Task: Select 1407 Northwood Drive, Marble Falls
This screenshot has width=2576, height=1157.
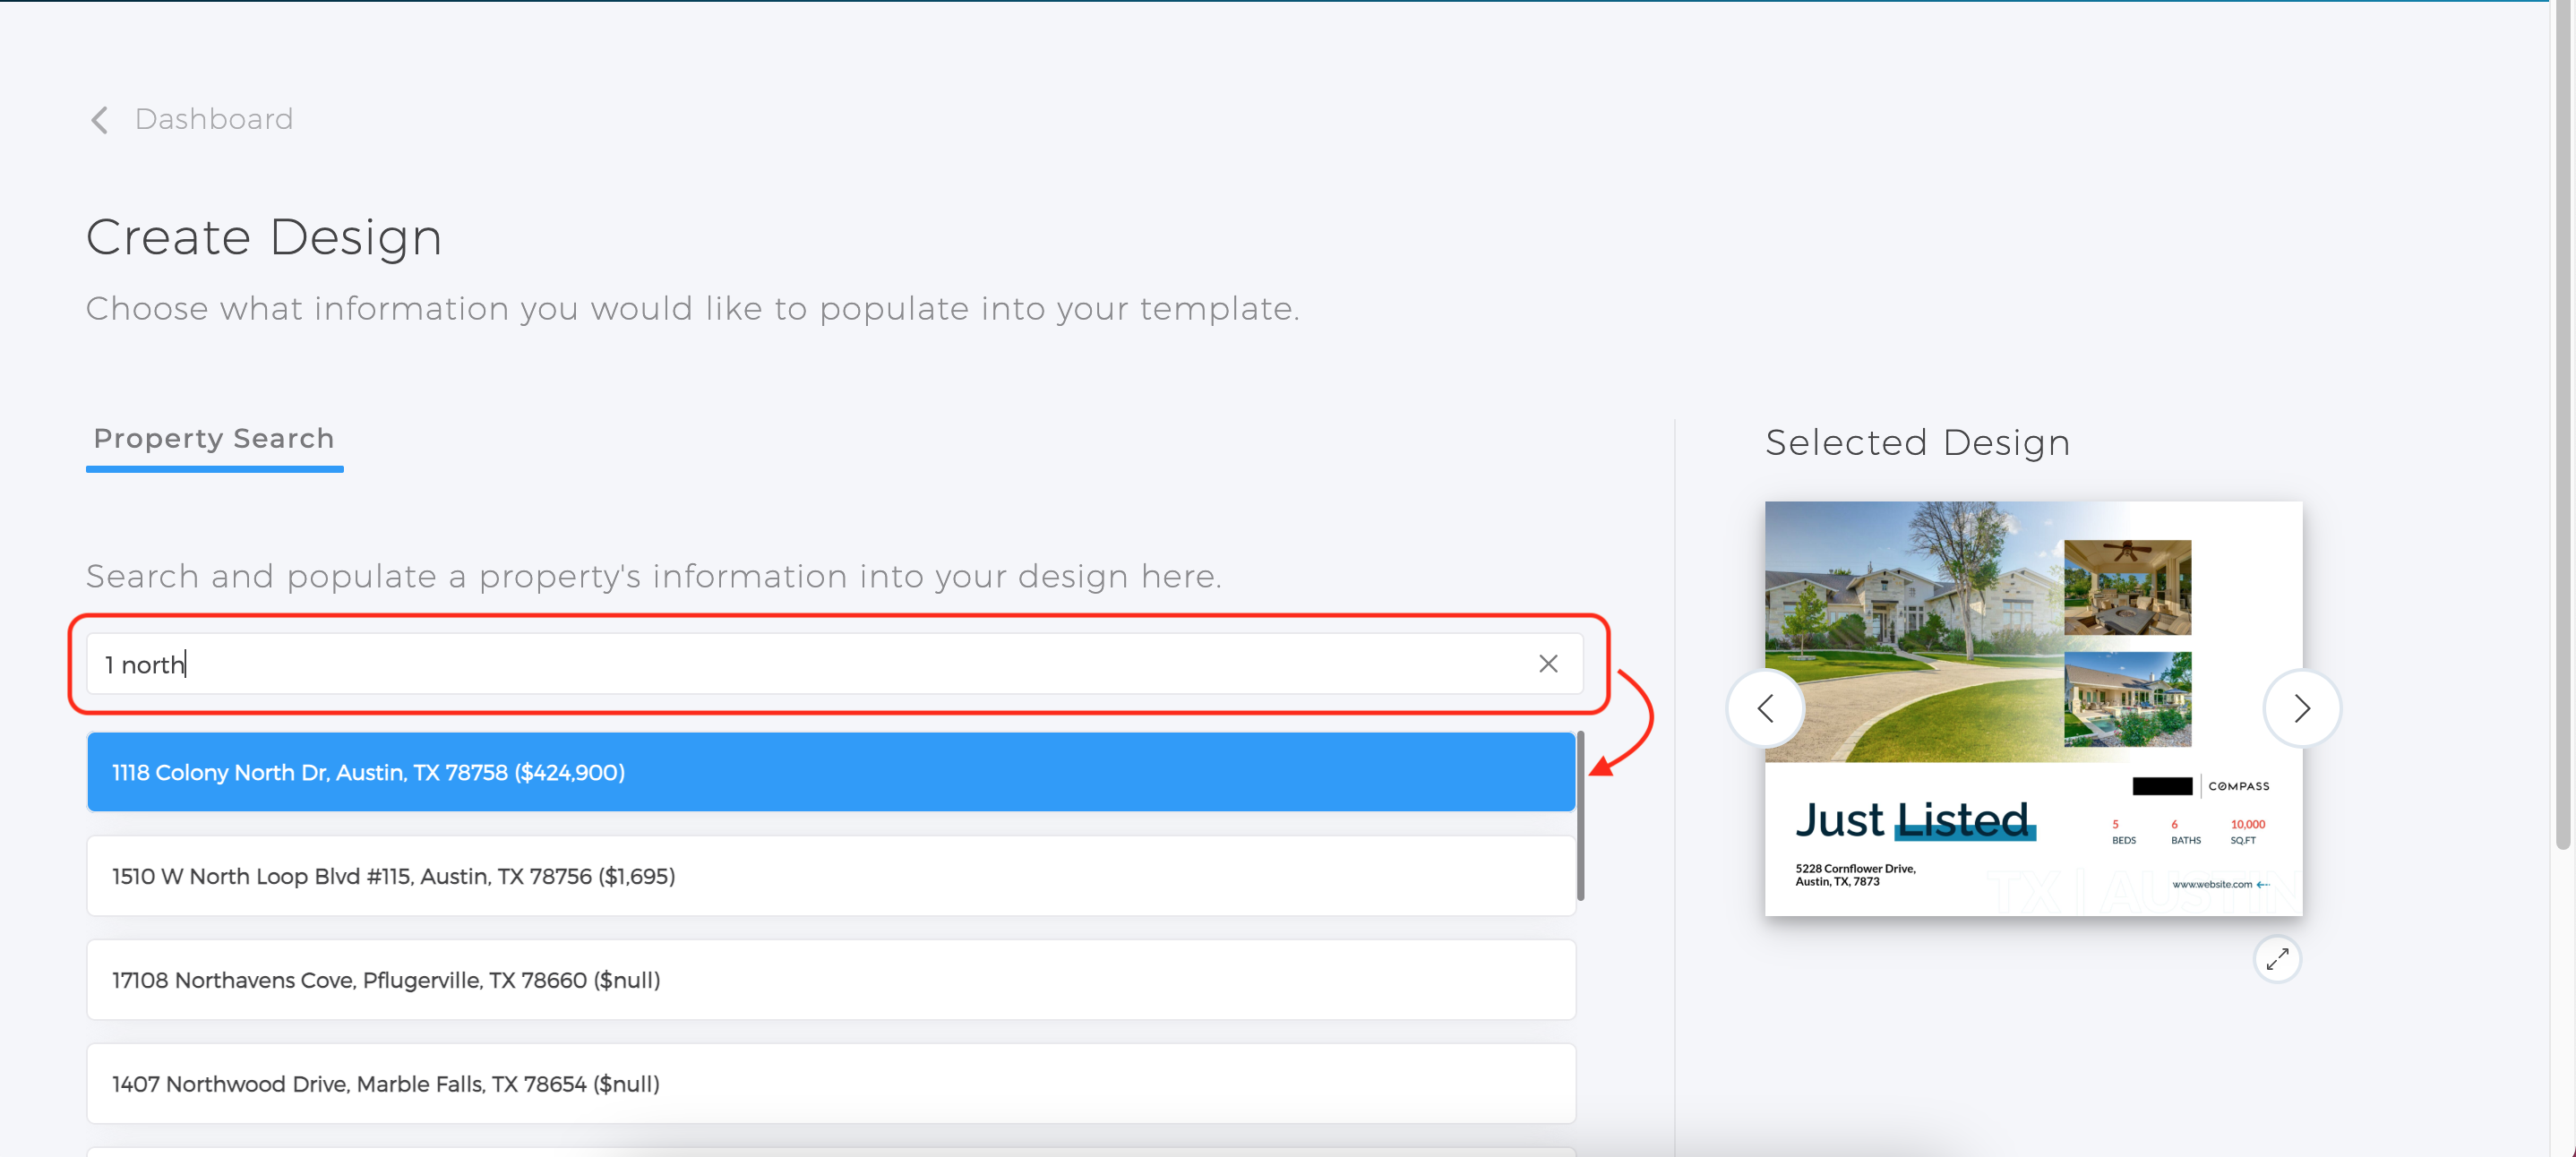Action: point(831,1084)
